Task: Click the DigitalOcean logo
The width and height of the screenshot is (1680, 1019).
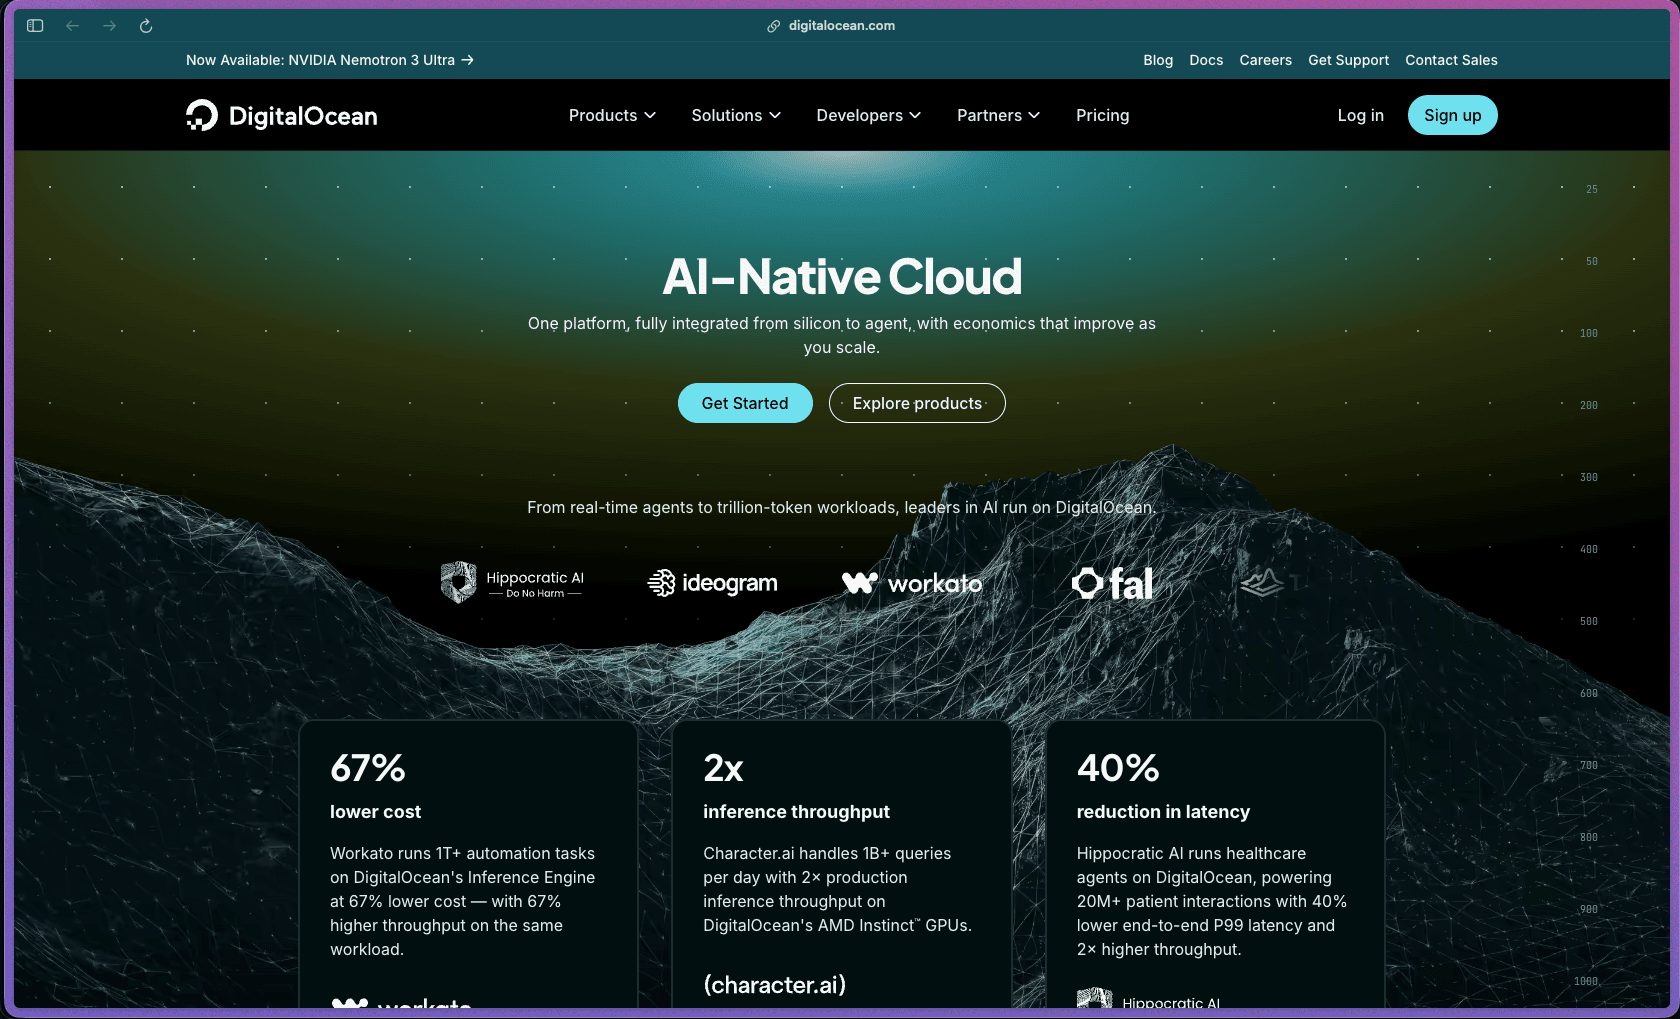Action: pos(282,116)
